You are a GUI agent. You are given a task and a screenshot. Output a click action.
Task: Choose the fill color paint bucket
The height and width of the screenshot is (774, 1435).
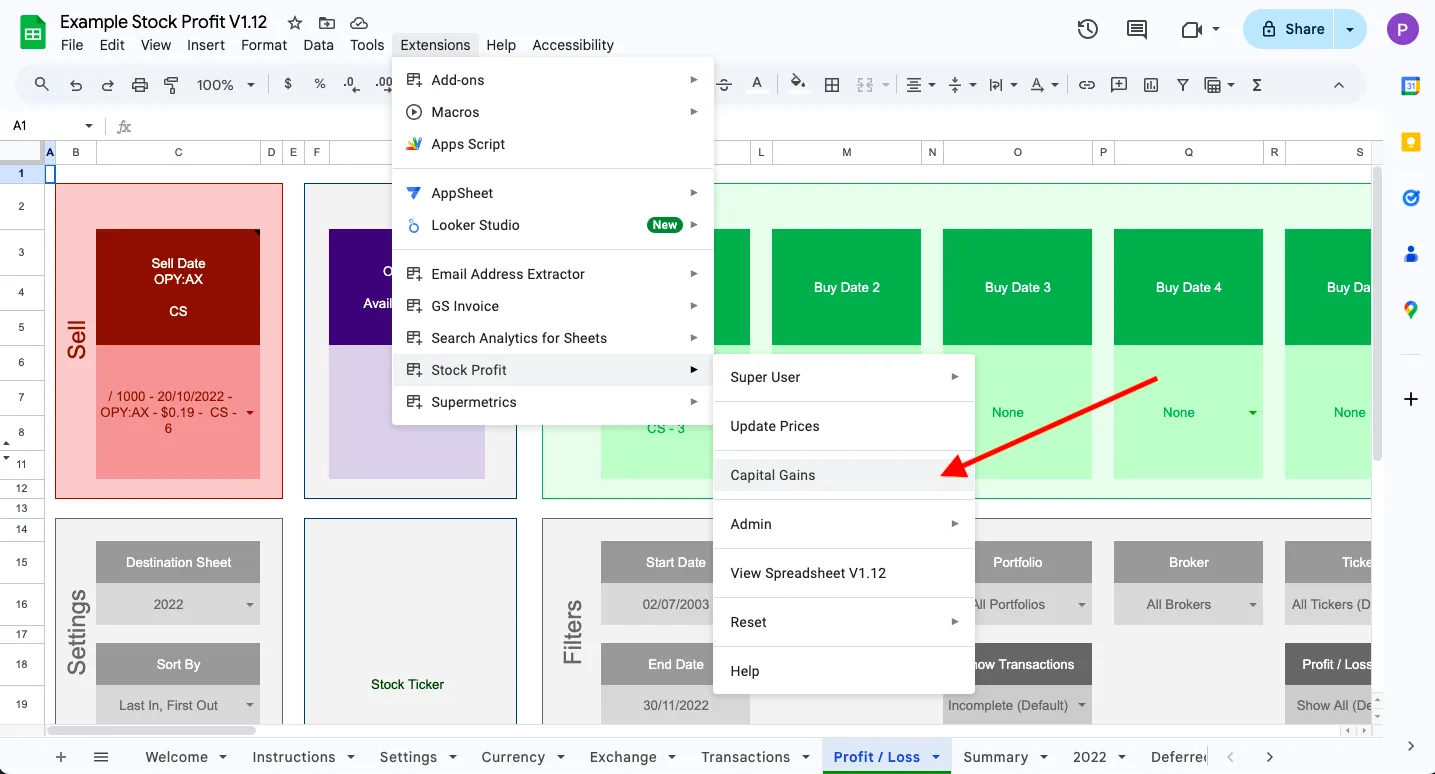tap(797, 83)
